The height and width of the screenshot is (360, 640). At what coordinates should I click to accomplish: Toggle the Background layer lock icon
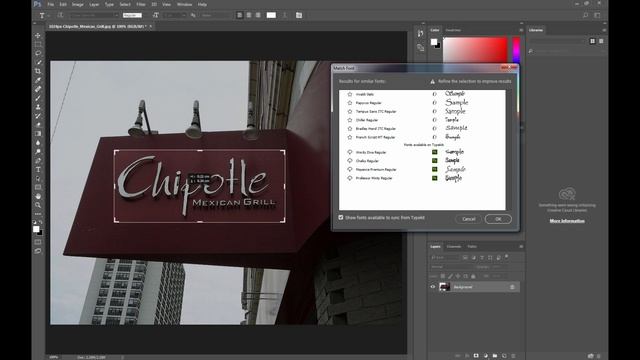tap(512, 287)
